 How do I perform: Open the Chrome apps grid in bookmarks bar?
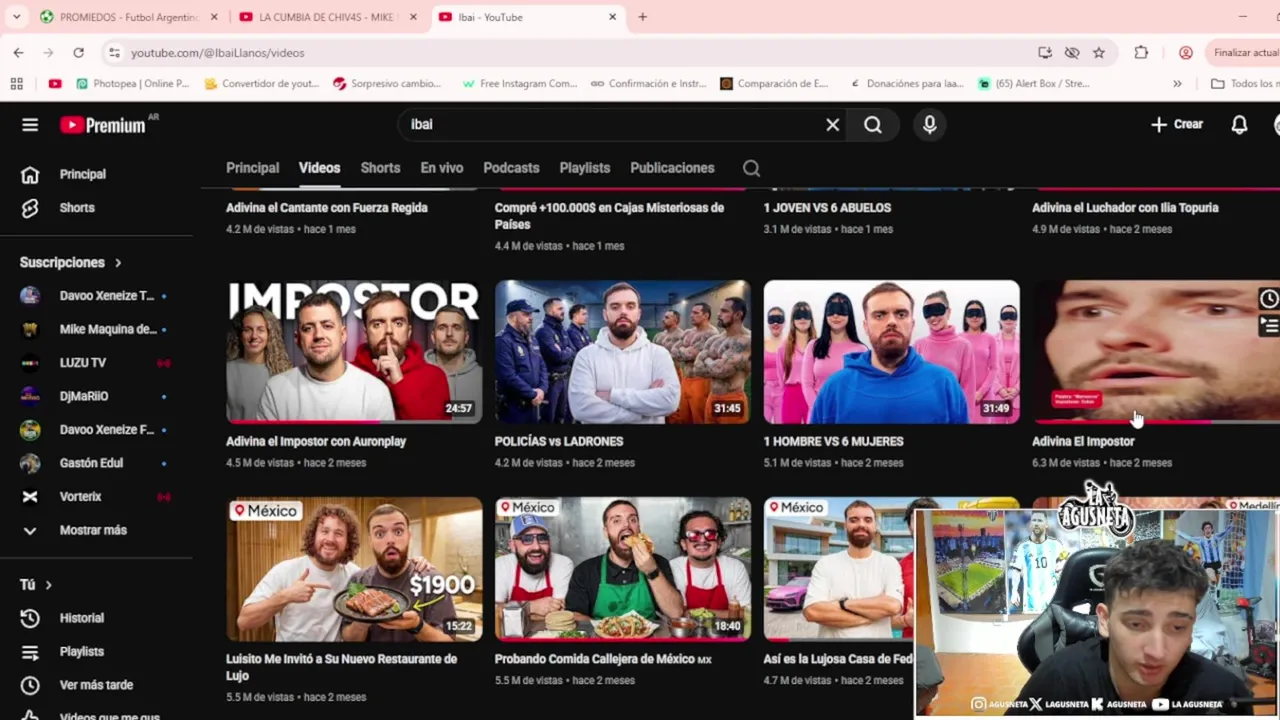pyautogui.click(x=16, y=84)
